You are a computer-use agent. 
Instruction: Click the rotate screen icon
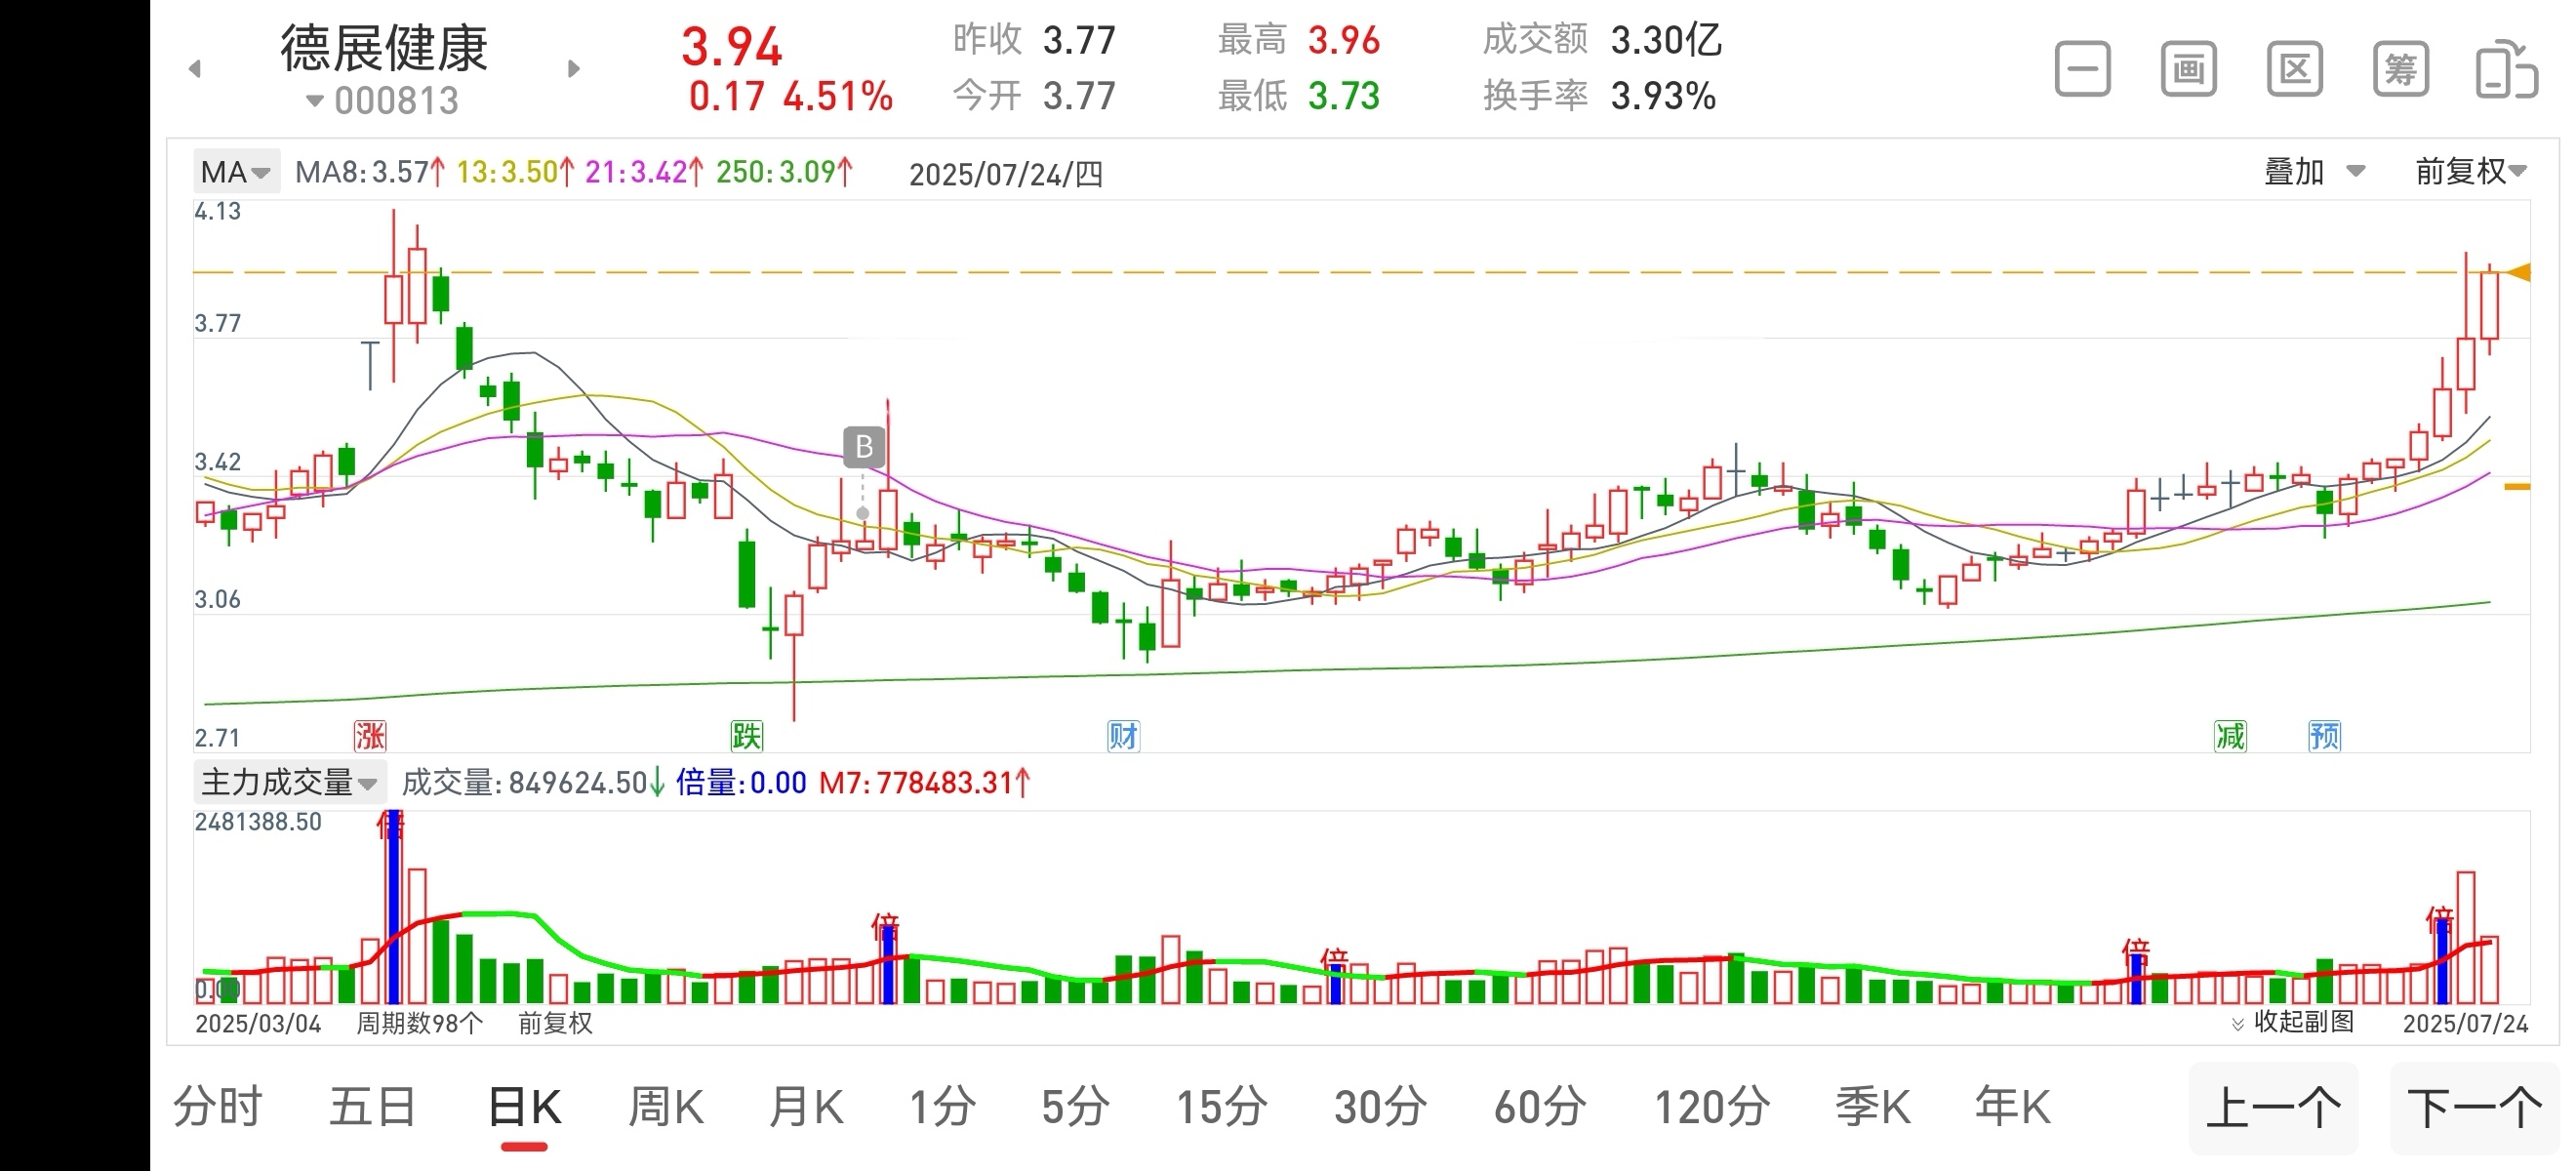point(2506,69)
